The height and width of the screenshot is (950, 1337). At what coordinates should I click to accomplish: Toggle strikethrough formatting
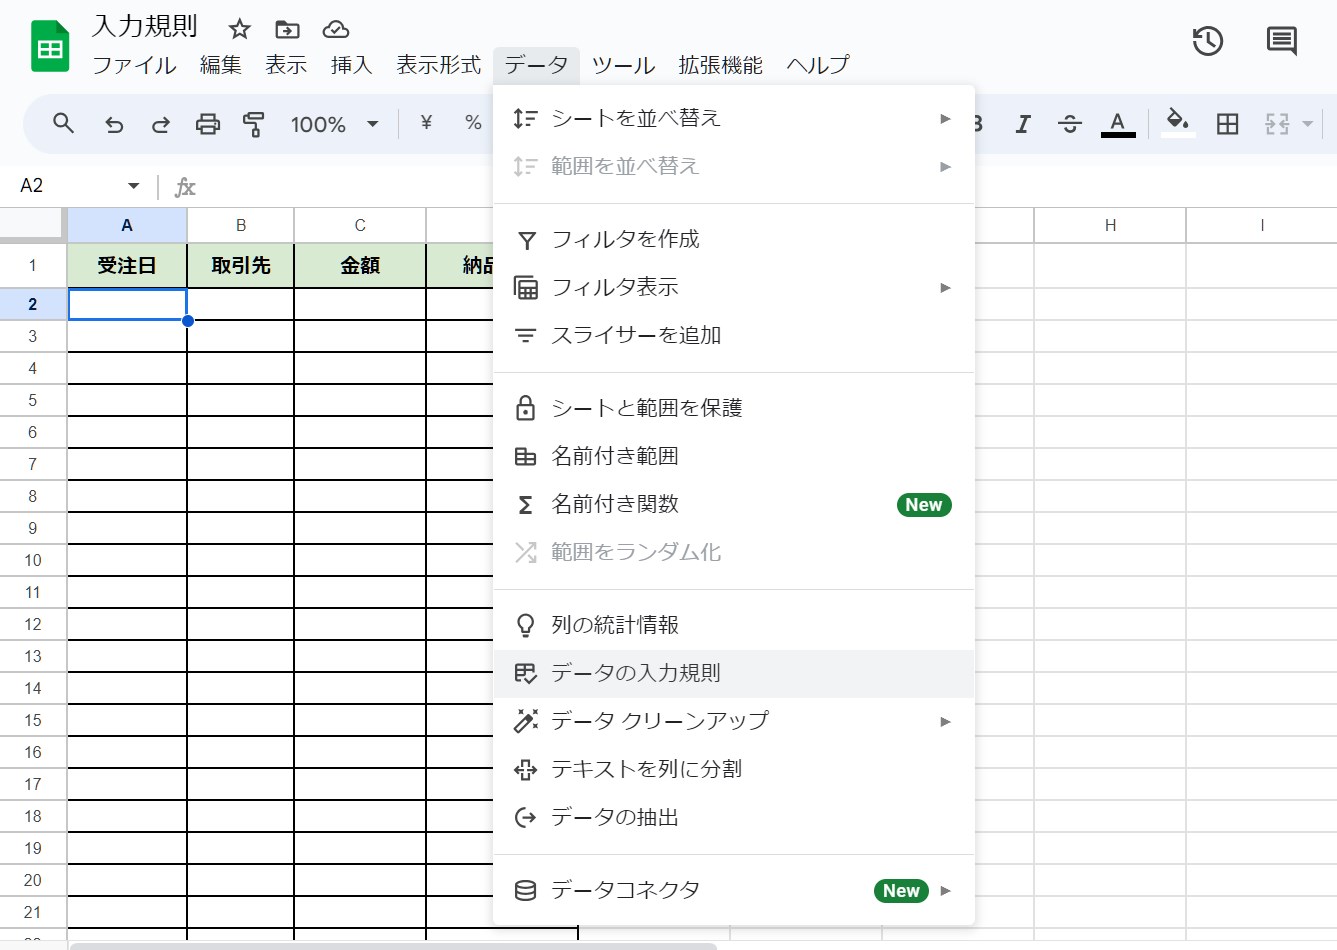pos(1069,124)
